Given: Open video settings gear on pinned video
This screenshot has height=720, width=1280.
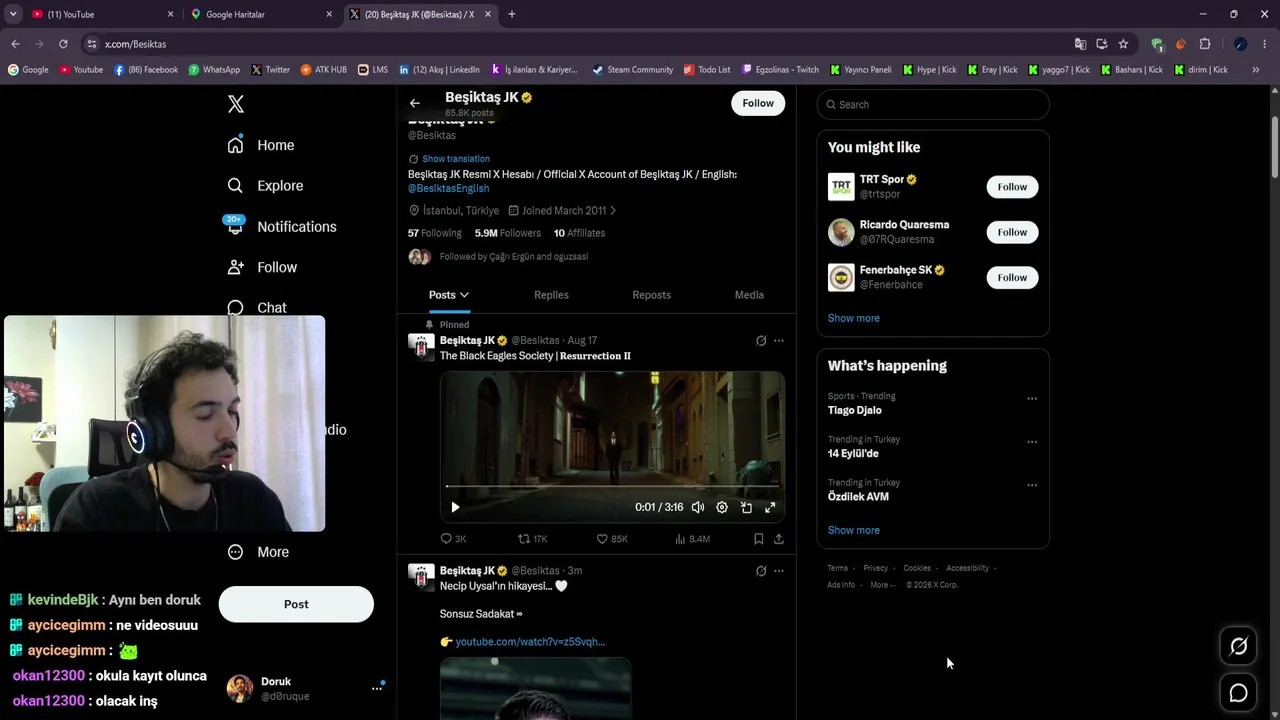Looking at the screenshot, I should tap(722, 507).
